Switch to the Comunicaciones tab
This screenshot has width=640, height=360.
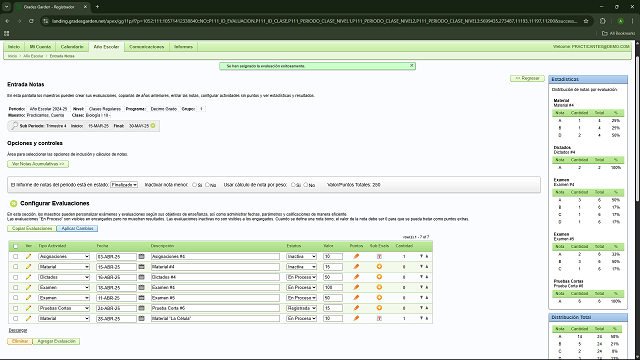[147, 47]
